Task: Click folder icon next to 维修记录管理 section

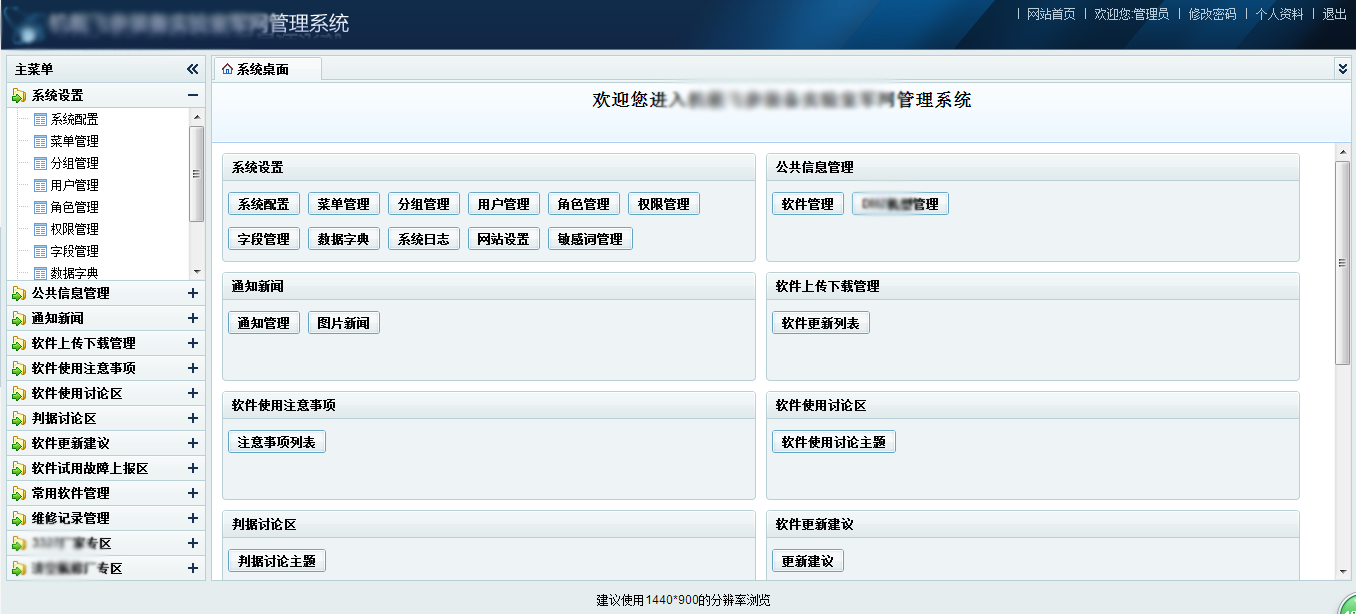Action: pyautogui.click(x=19, y=518)
